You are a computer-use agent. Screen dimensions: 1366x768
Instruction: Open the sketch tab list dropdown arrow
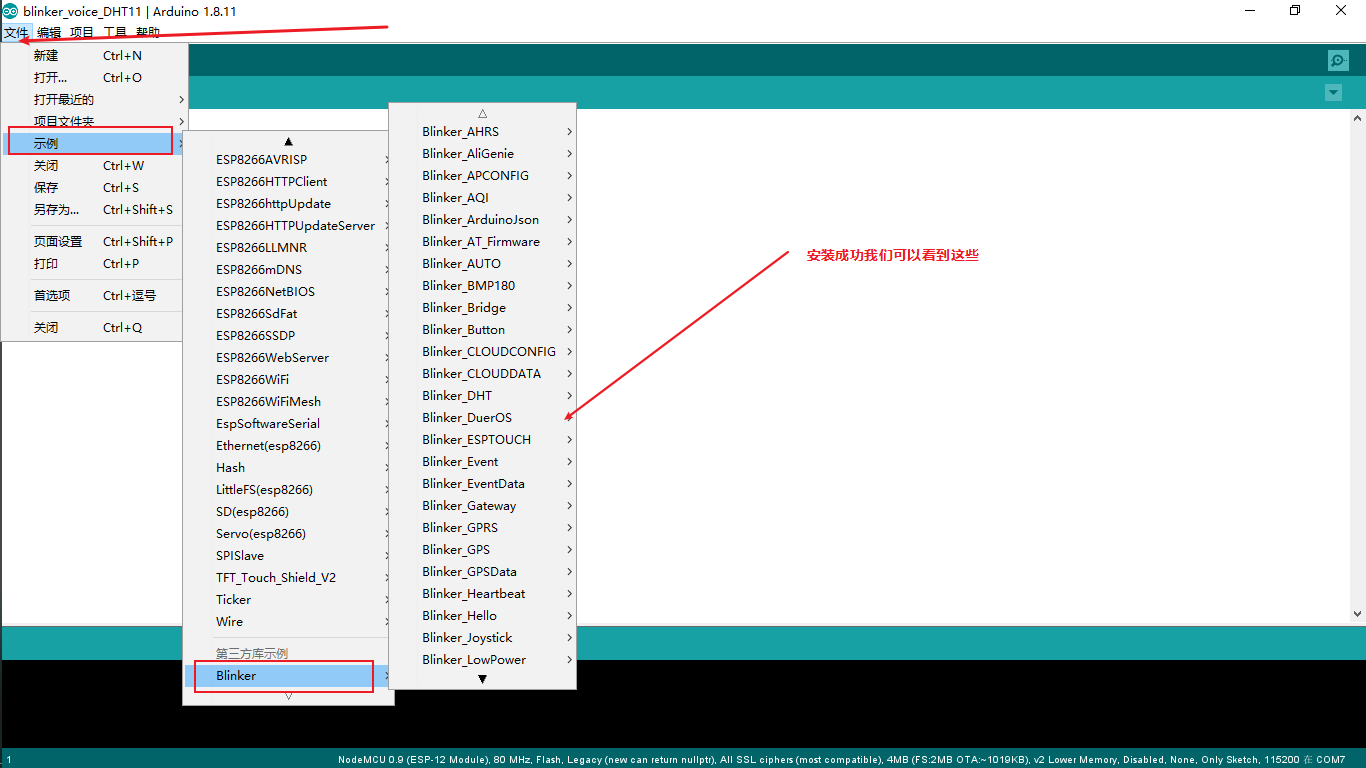(x=1333, y=92)
